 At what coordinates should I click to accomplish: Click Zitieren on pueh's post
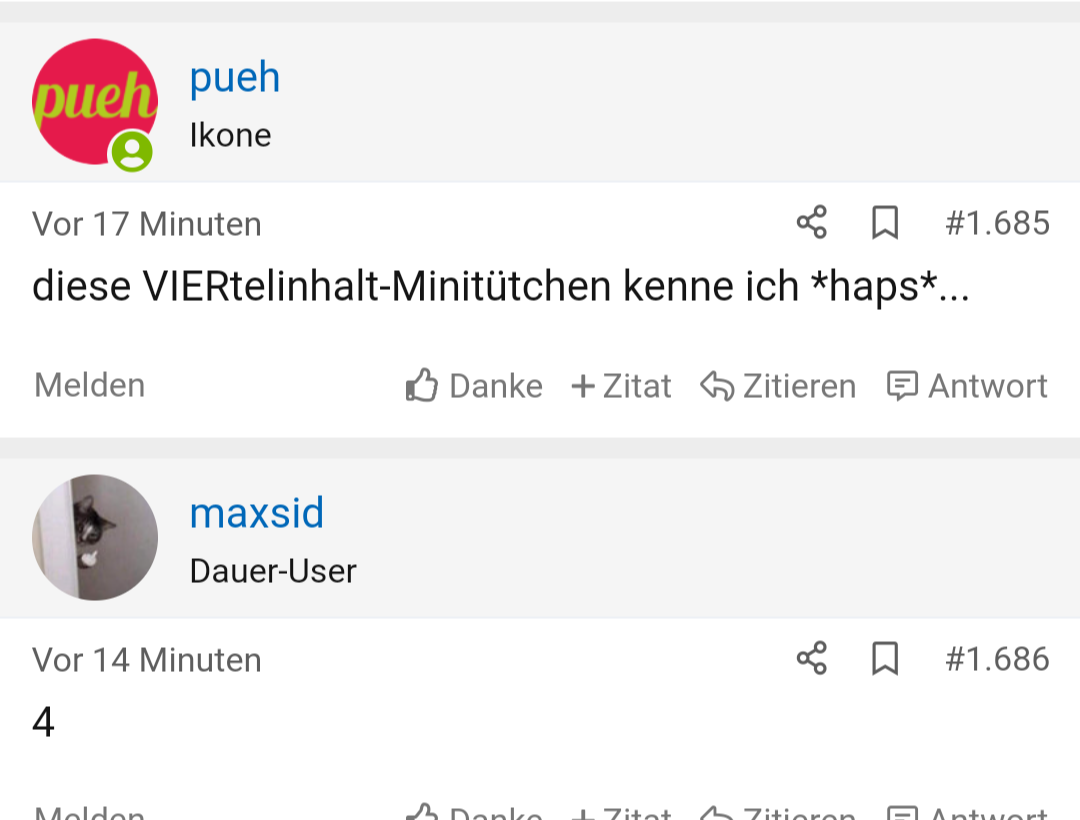[778, 386]
